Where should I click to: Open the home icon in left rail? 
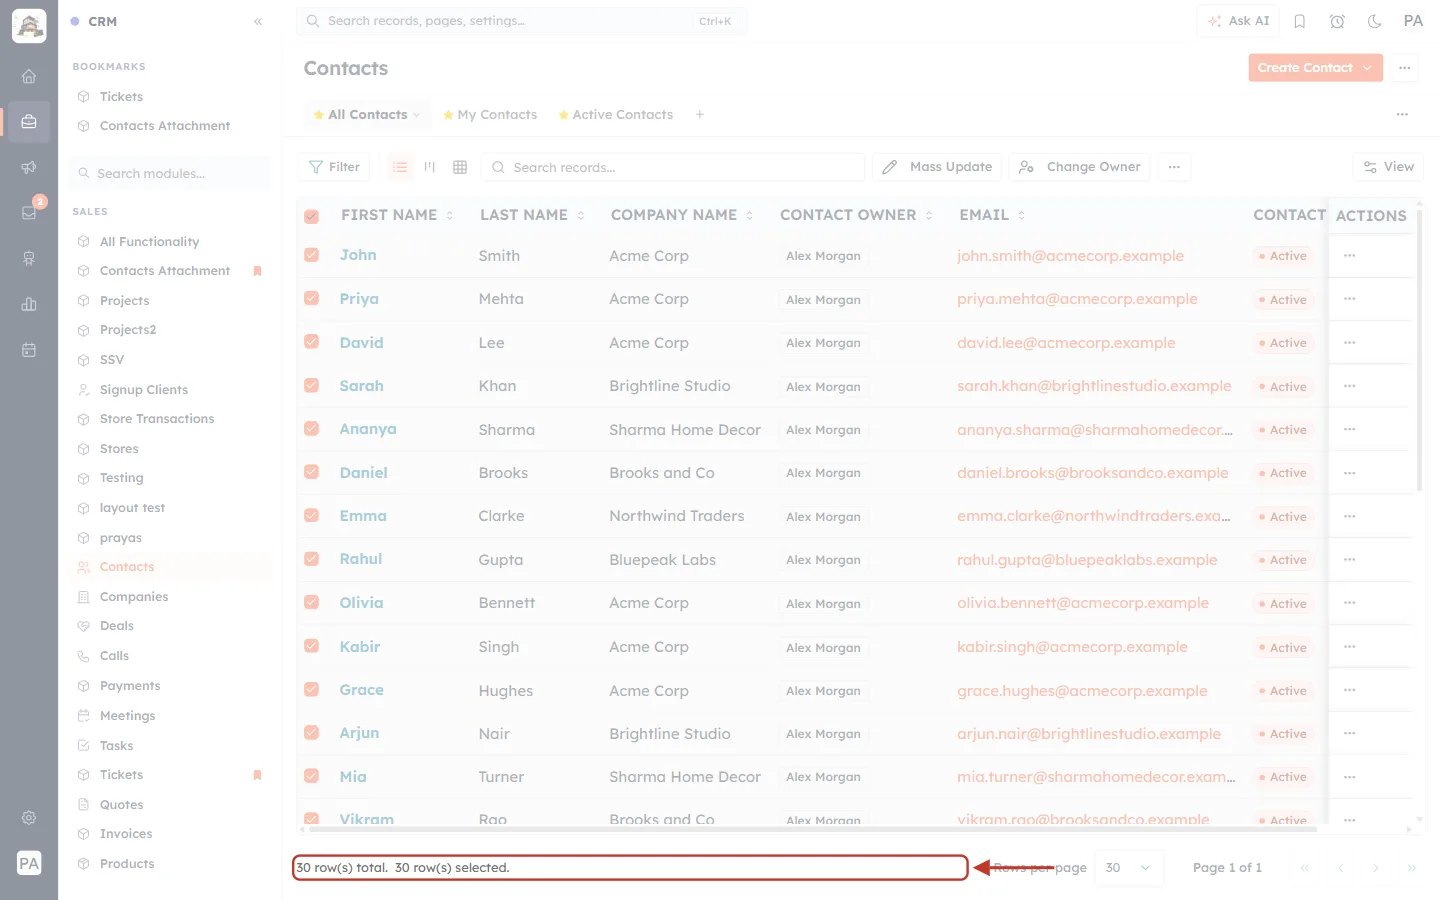(29, 76)
